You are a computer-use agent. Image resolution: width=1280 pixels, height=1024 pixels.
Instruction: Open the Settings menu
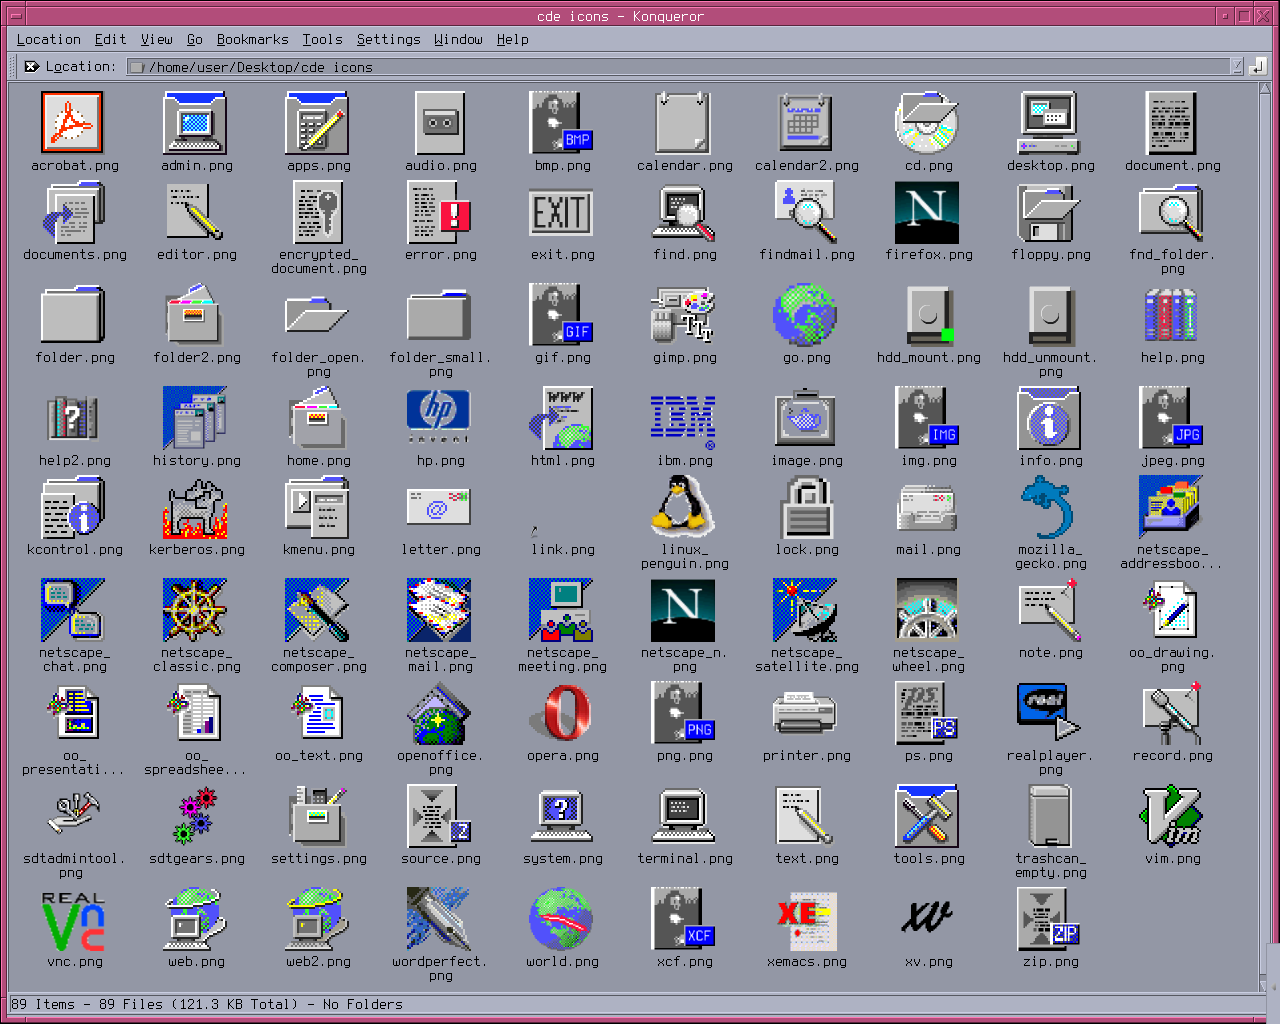tap(388, 40)
